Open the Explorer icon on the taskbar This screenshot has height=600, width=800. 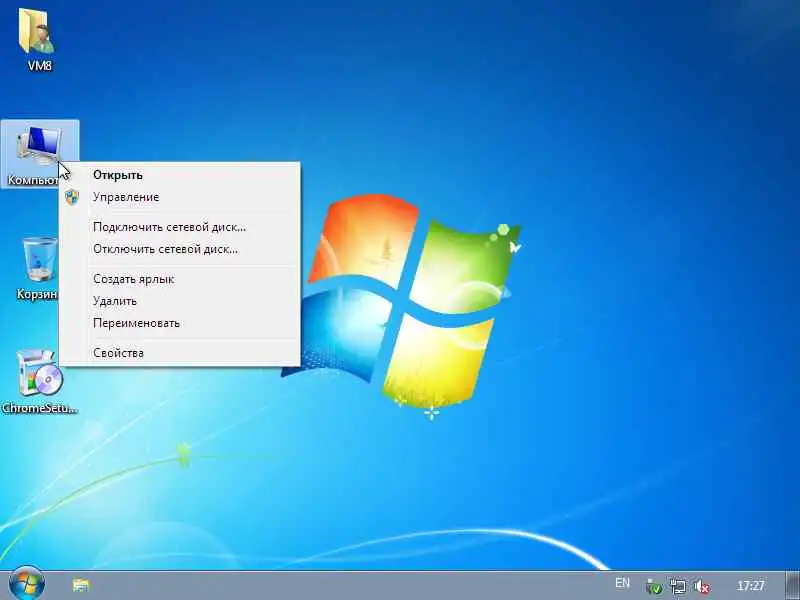tap(81, 585)
